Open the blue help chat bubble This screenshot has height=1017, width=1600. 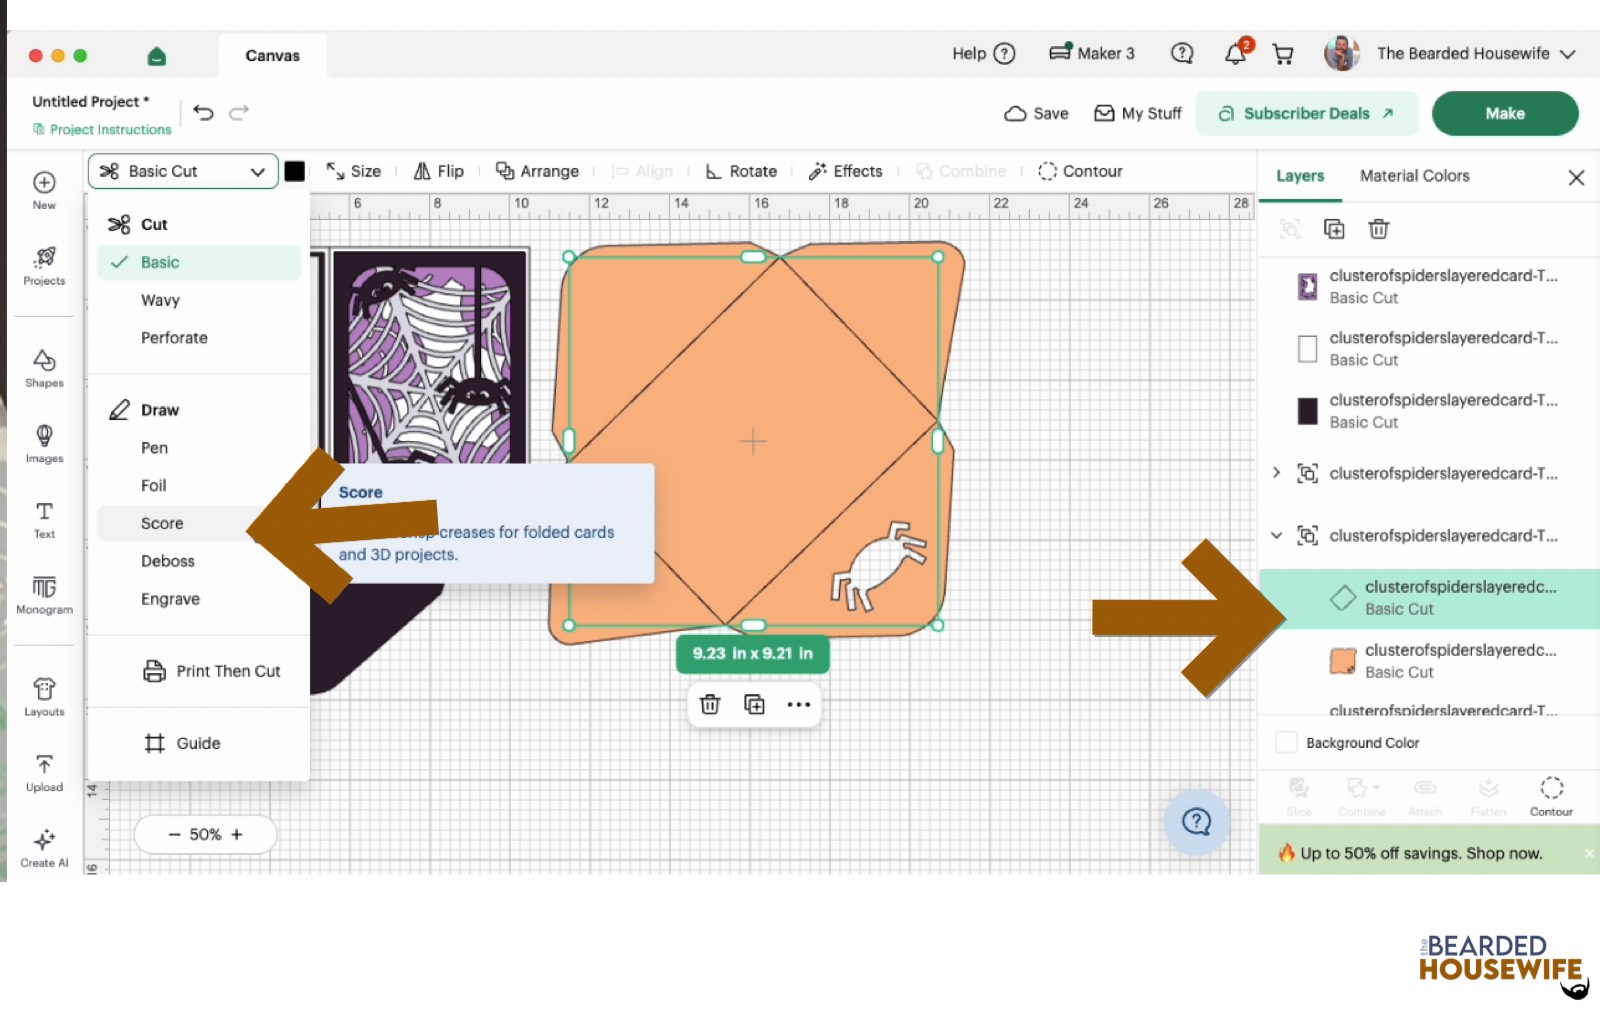click(1196, 822)
